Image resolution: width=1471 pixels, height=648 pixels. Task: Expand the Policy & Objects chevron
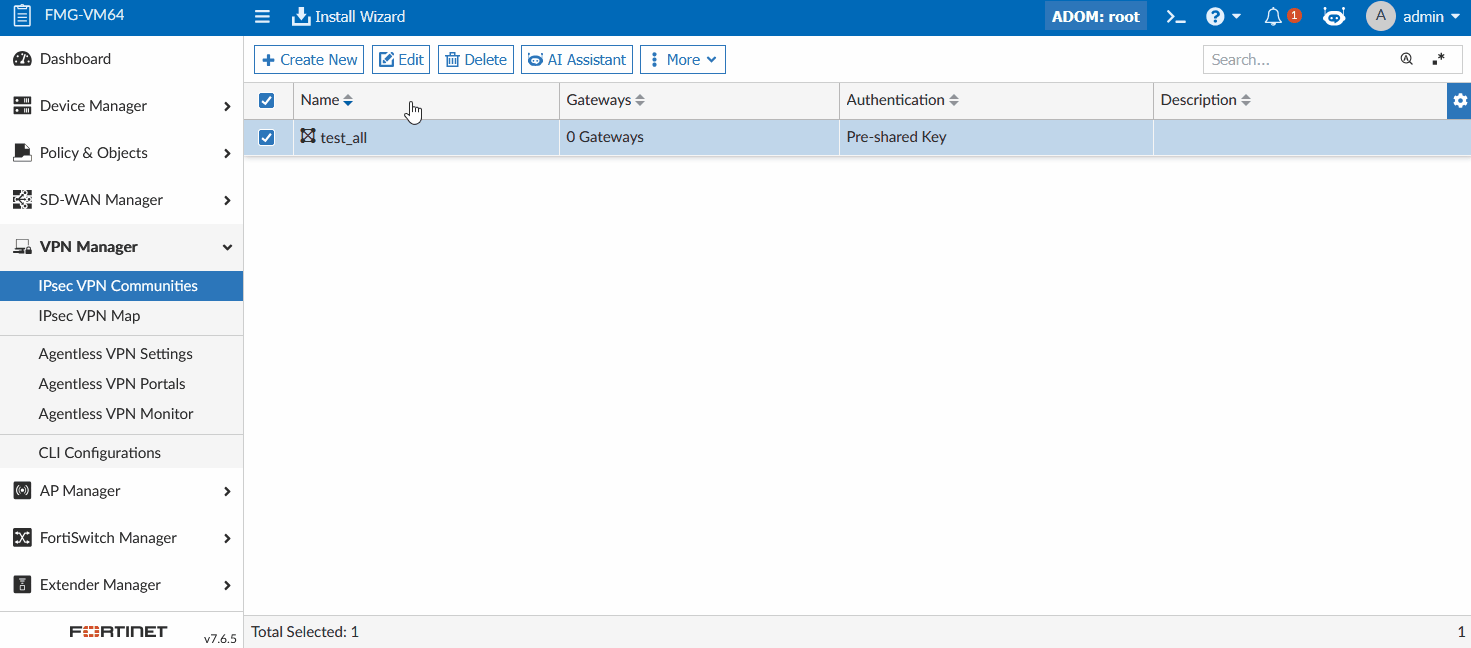tap(227, 153)
